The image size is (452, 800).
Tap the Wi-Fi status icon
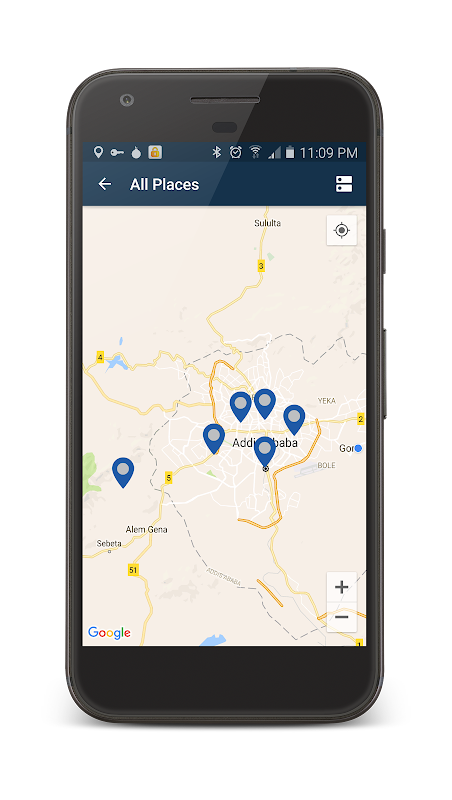click(x=255, y=152)
